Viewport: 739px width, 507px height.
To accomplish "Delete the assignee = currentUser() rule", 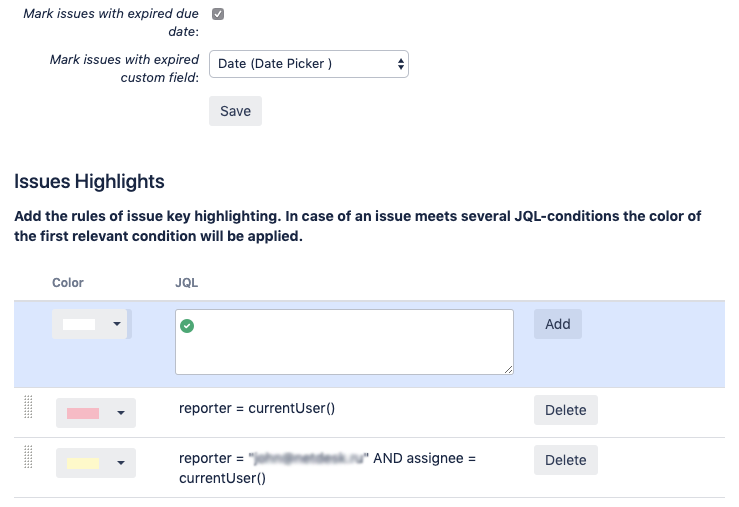I will click(x=565, y=460).
